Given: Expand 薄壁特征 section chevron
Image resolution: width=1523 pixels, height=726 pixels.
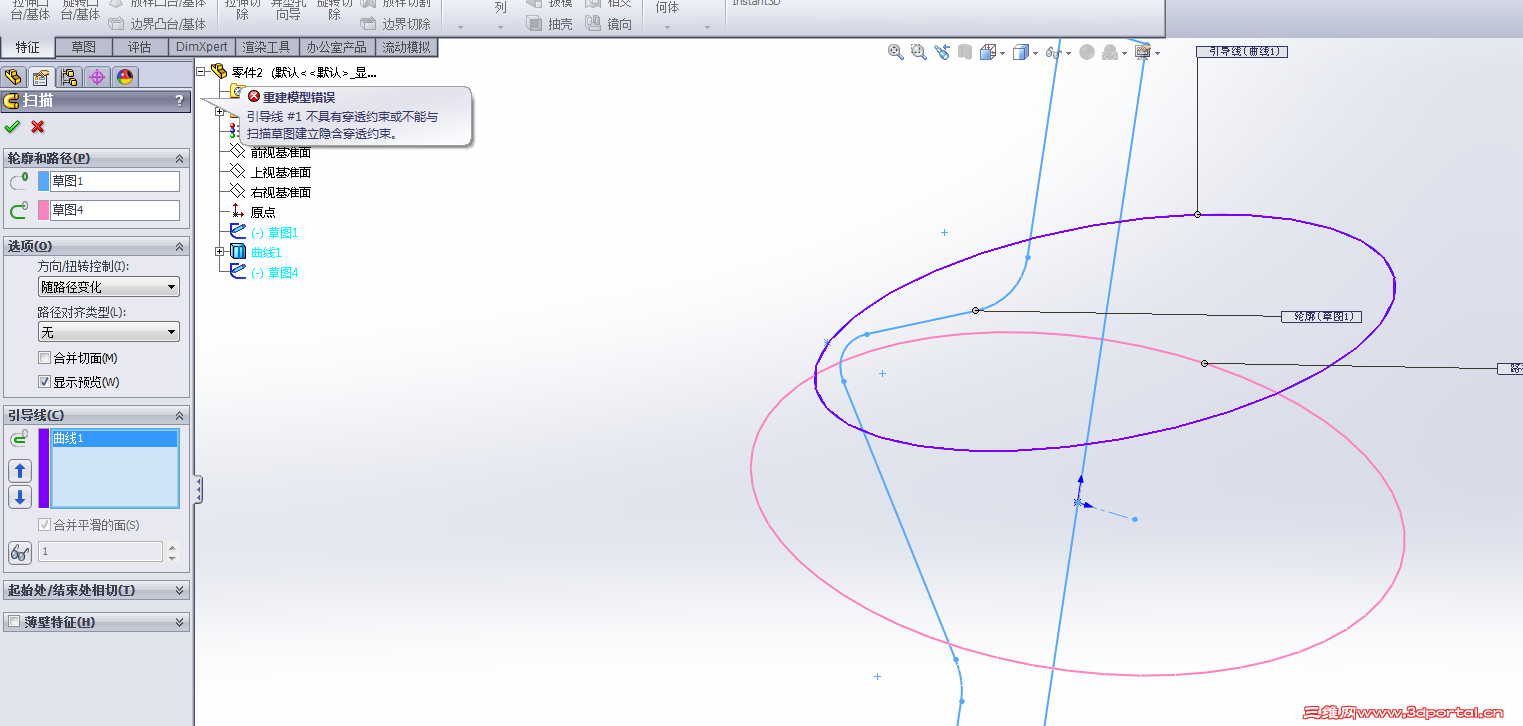Looking at the screenshot, I should (180, 622).
